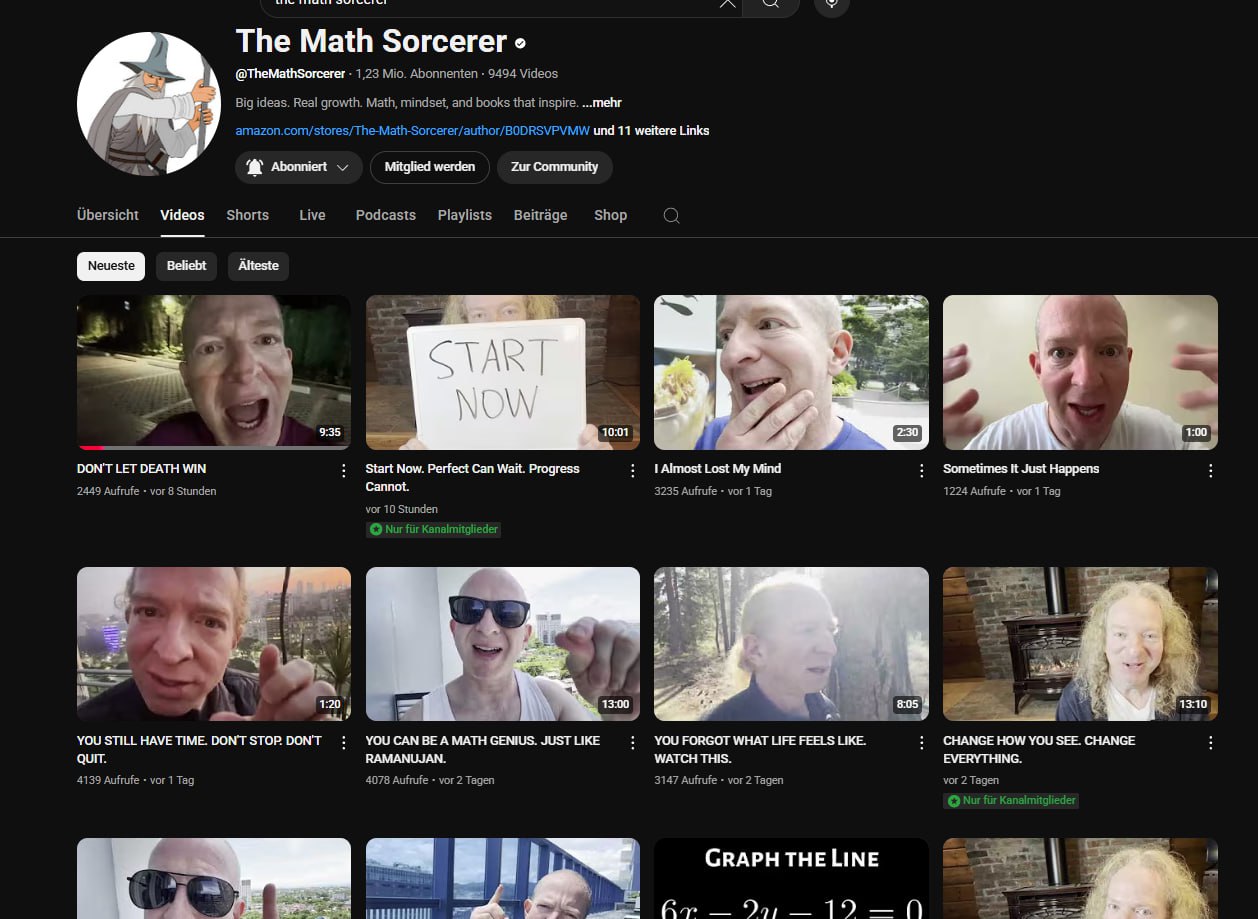This screenshot has height=919, width=1258.
Task: Open options for MATH GENIUS RAMANUJAN video
Action: (x=632, y=742)
